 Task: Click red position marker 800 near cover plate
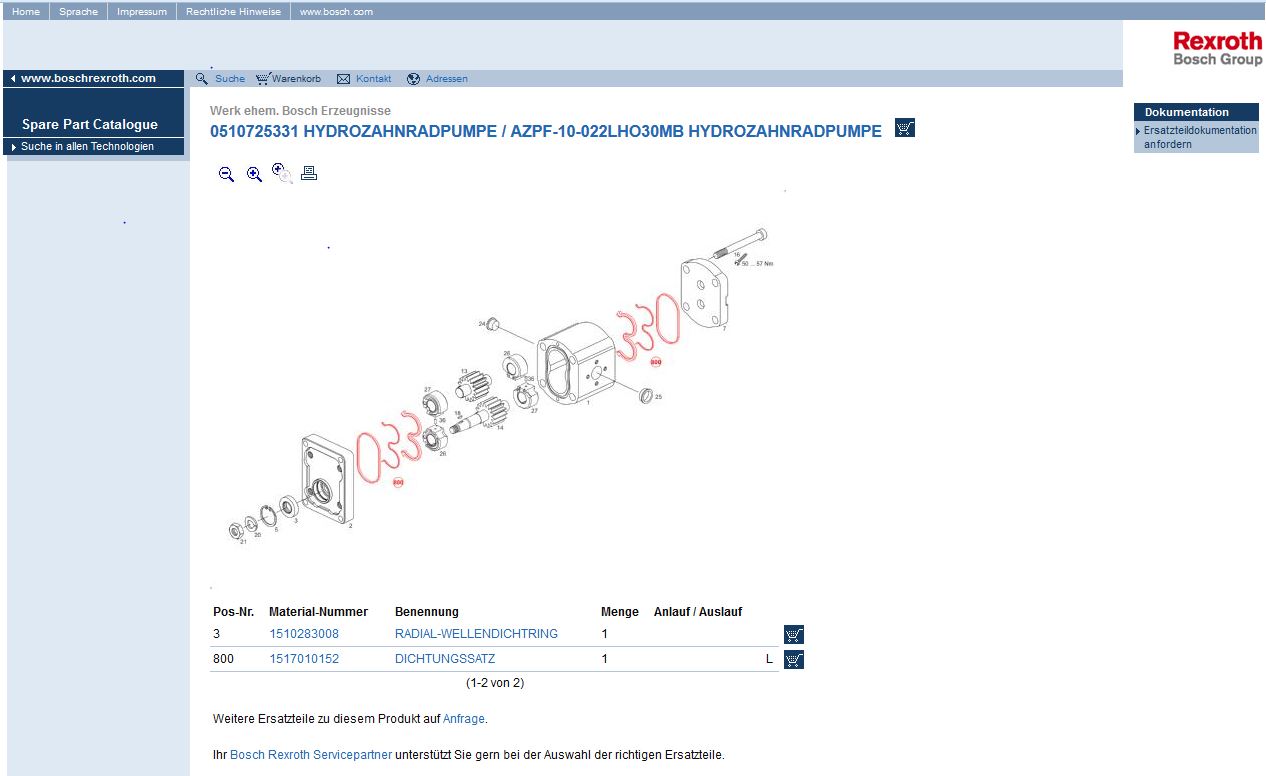(x=656, y=361)
